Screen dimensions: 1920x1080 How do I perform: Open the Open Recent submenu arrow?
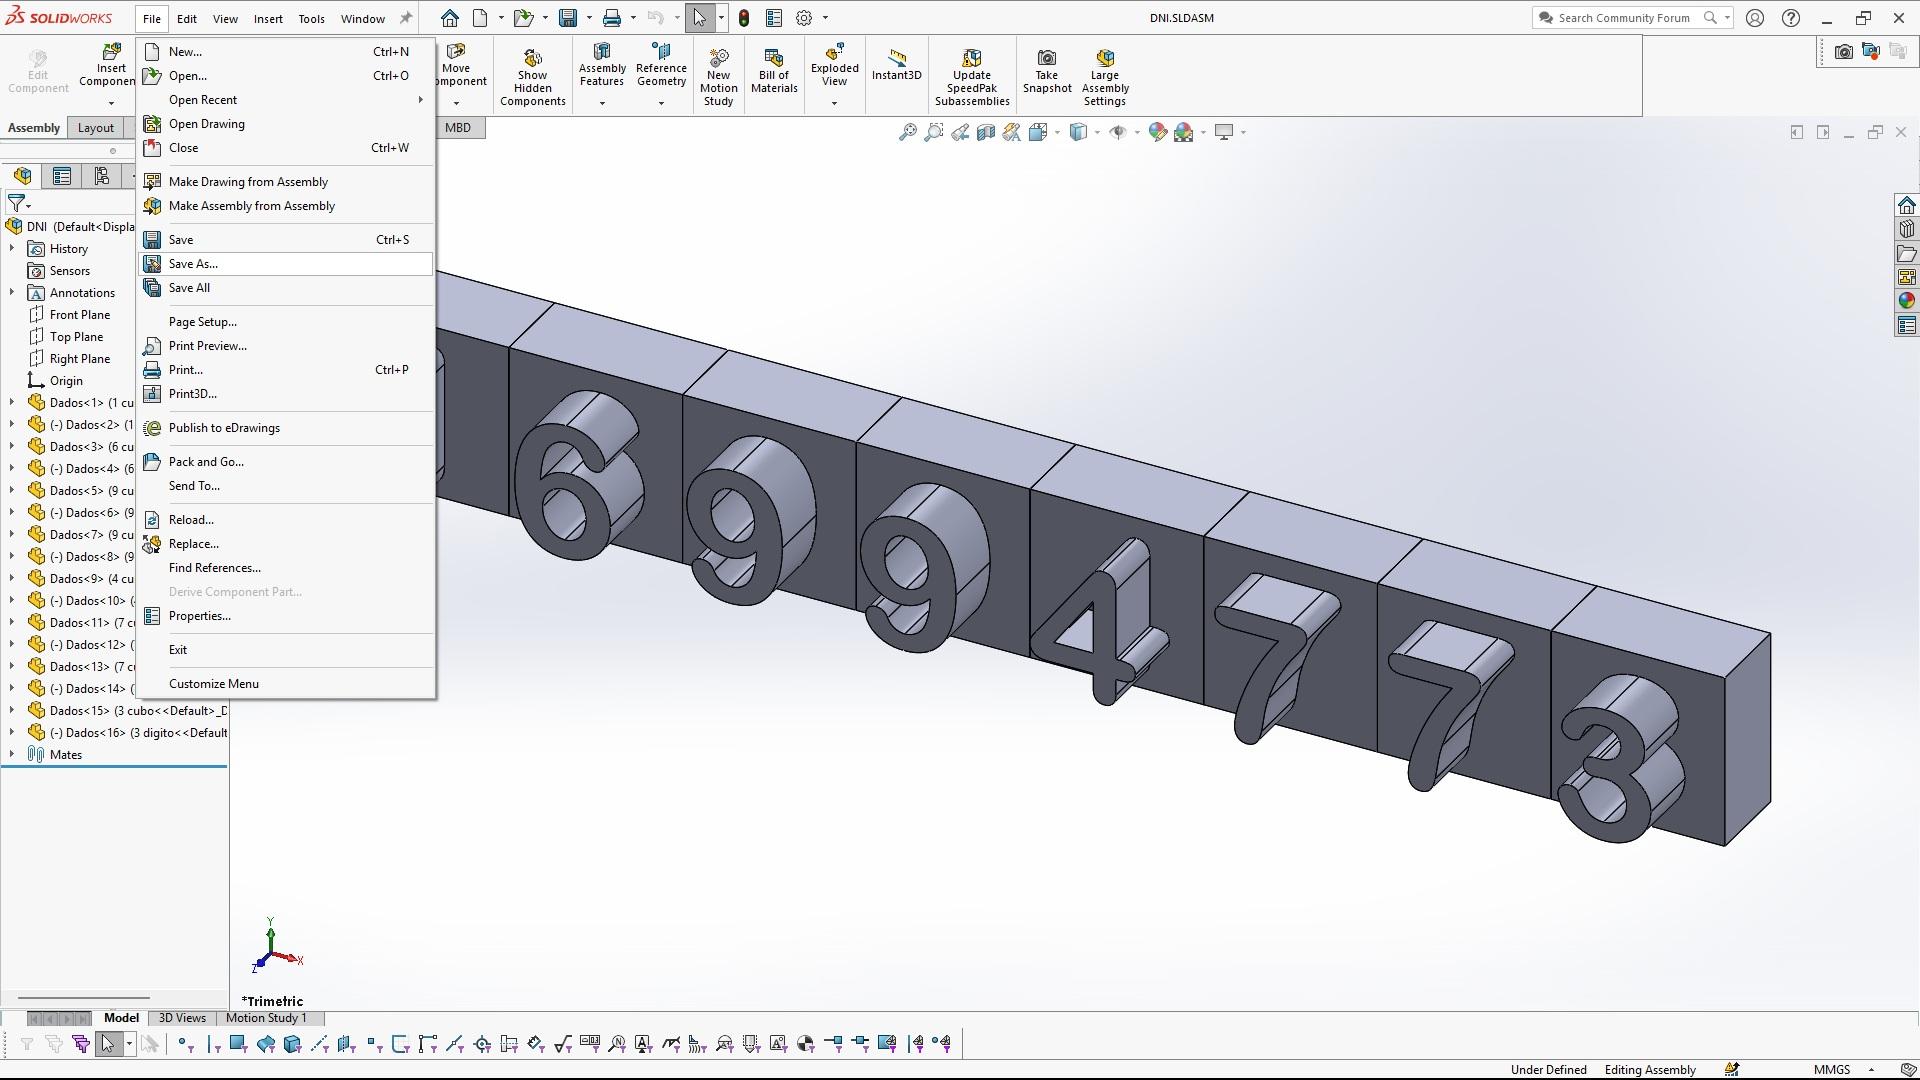pyautogui.click(x=421, y=100)
